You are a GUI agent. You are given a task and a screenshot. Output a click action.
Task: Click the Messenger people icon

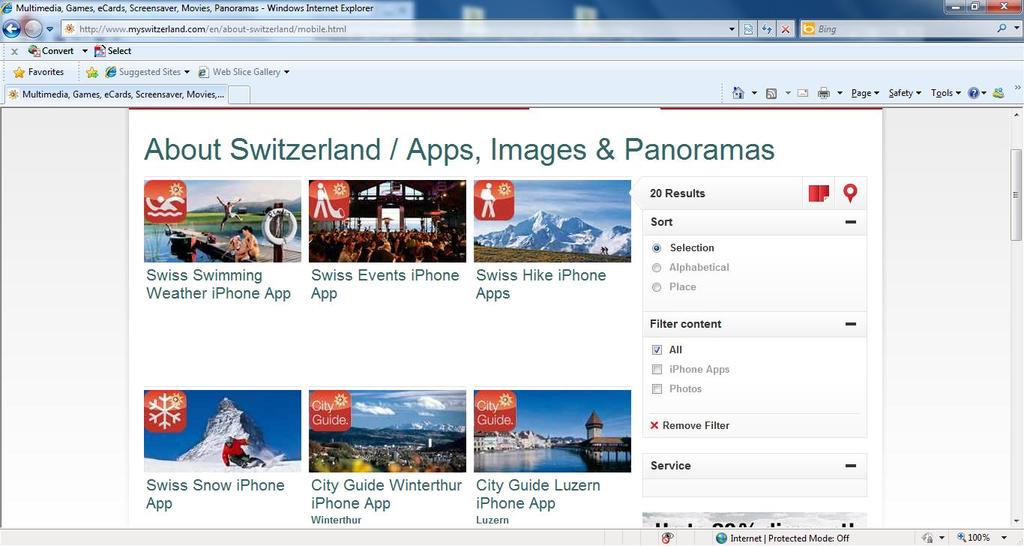point(998,93)
